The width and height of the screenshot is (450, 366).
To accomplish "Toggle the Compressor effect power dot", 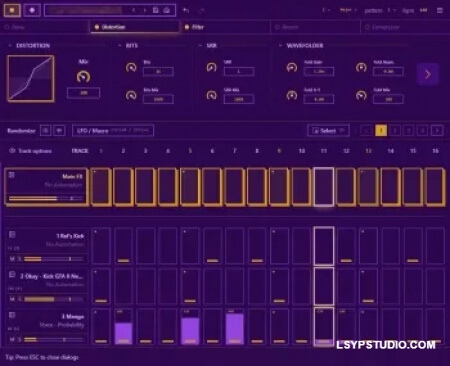I will pyautogui.click(x=367, y=27).
